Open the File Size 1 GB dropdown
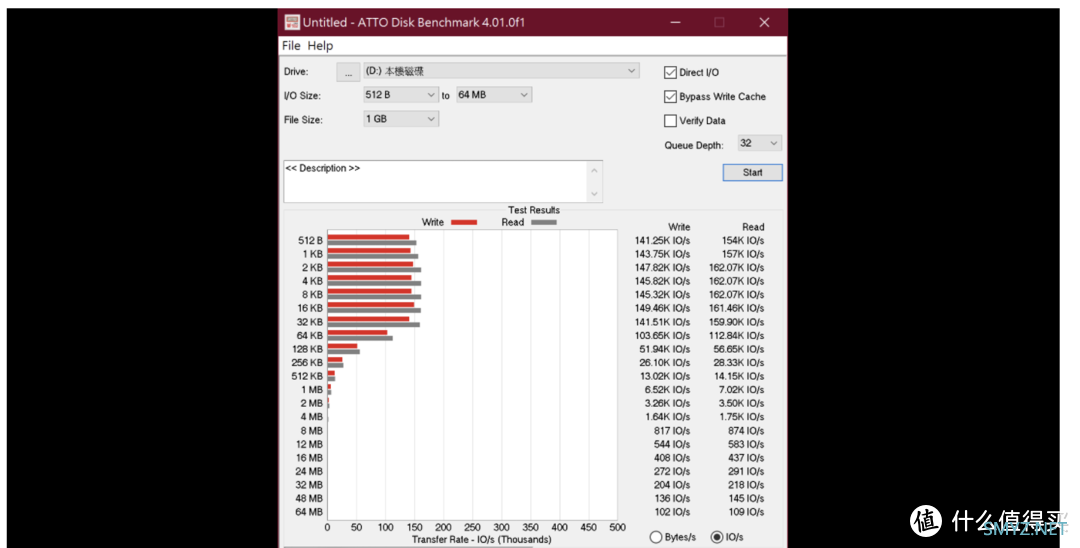Viewport: 1080px width, 548px height. (x=400, y=119)
